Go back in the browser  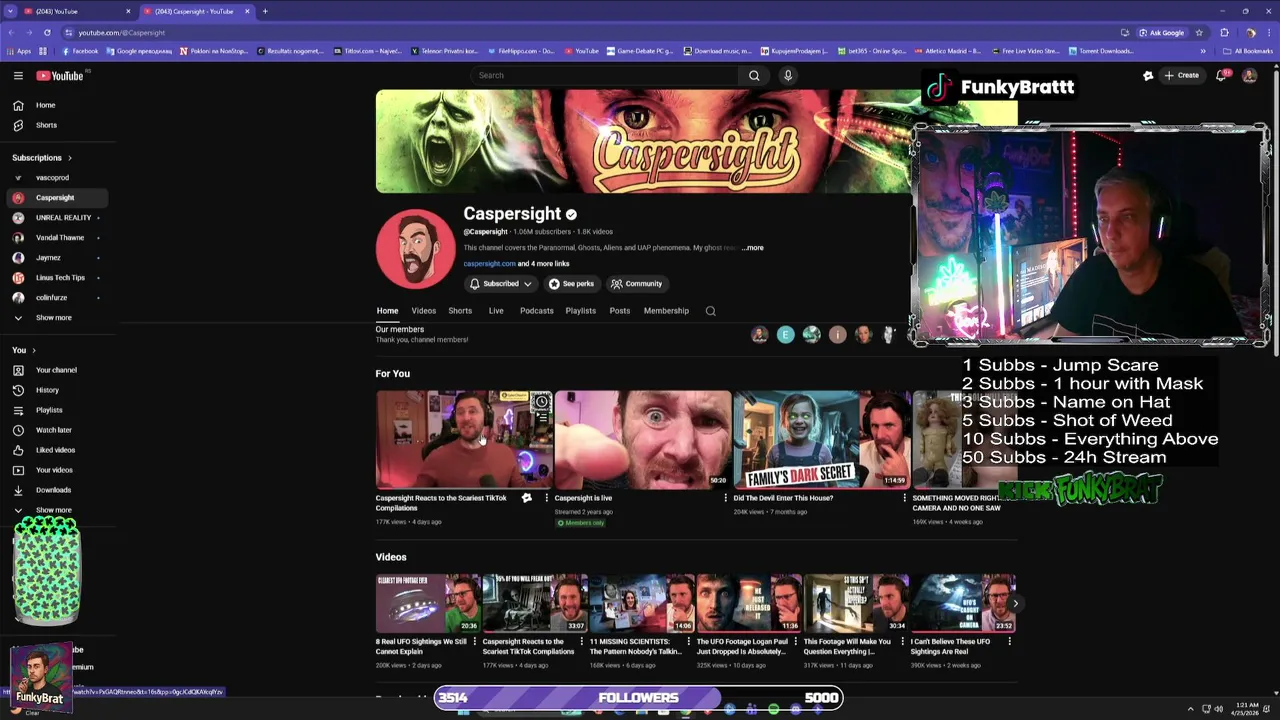coord(11,32)
